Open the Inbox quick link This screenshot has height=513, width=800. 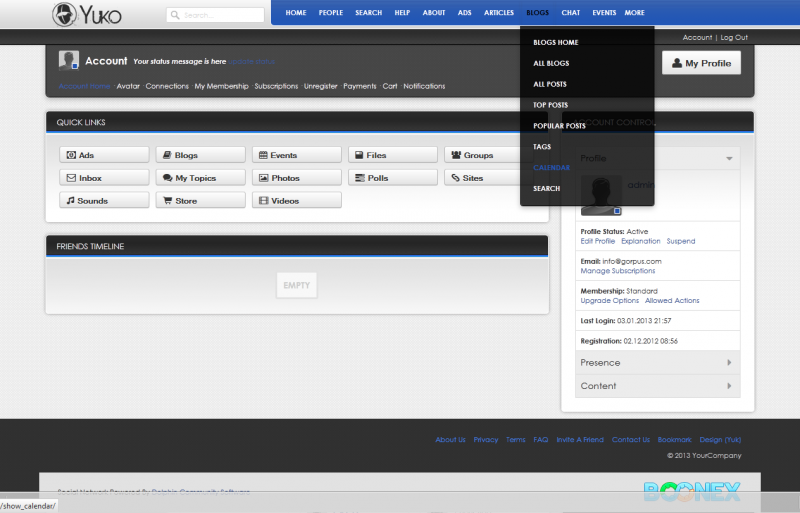coord(104,178)
